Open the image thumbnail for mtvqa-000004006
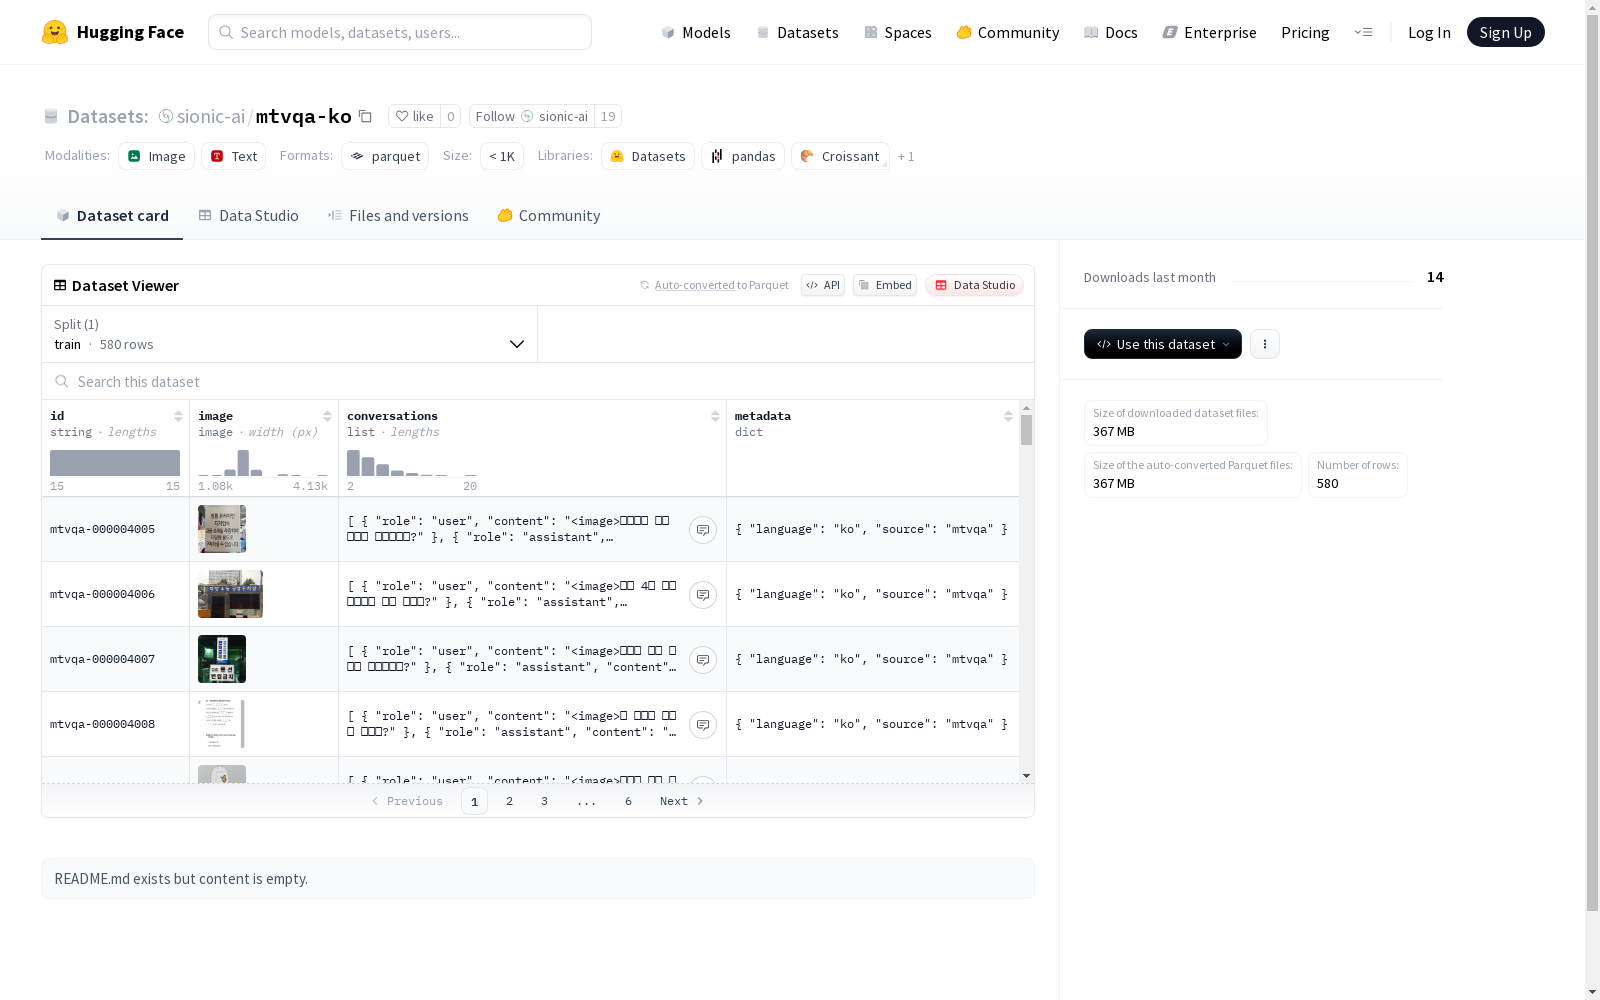1600x1000 pixels. click(230, 594)
